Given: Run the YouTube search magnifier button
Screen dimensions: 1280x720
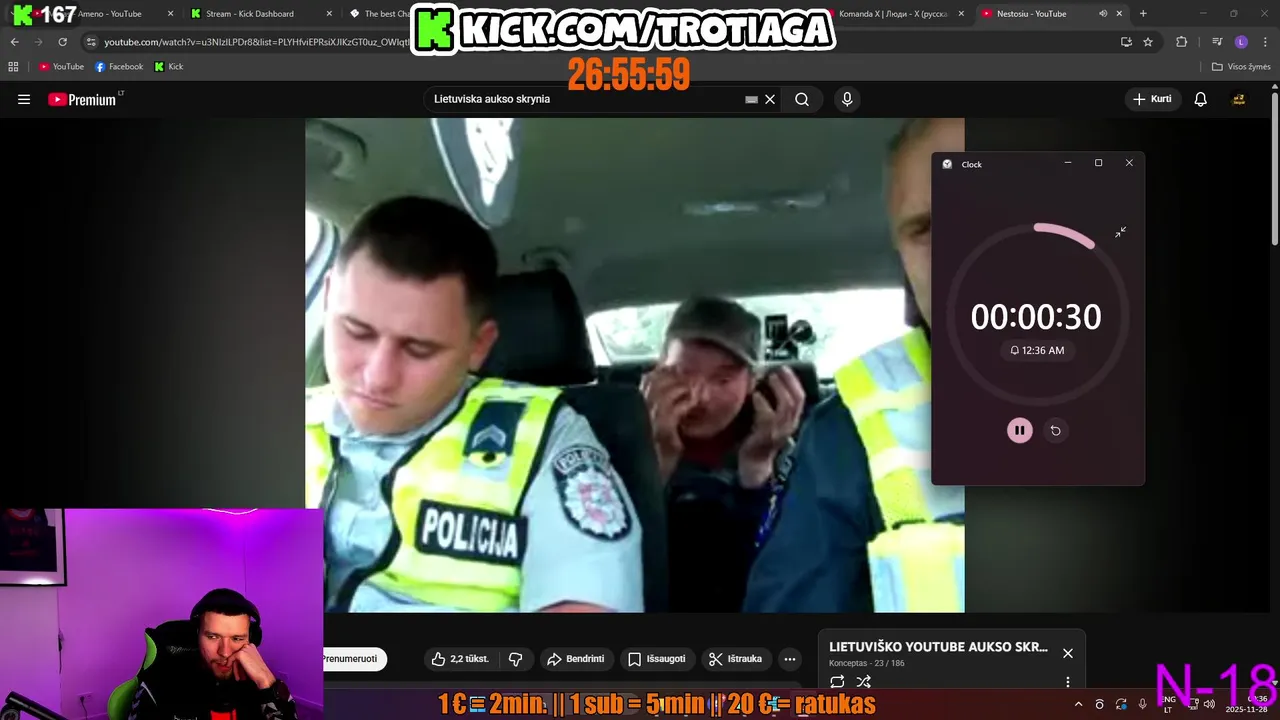Looking at the screenshot, I should [x=802, y=99].
